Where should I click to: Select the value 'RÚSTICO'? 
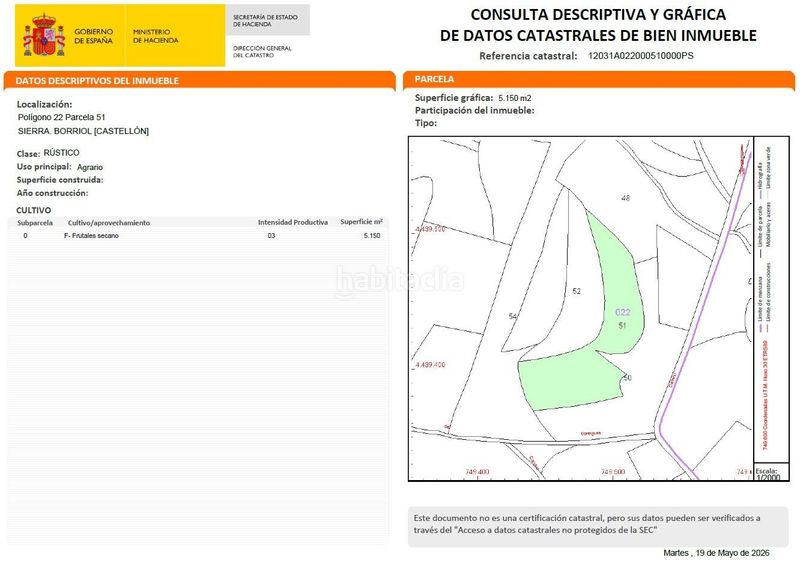[61, 153]
